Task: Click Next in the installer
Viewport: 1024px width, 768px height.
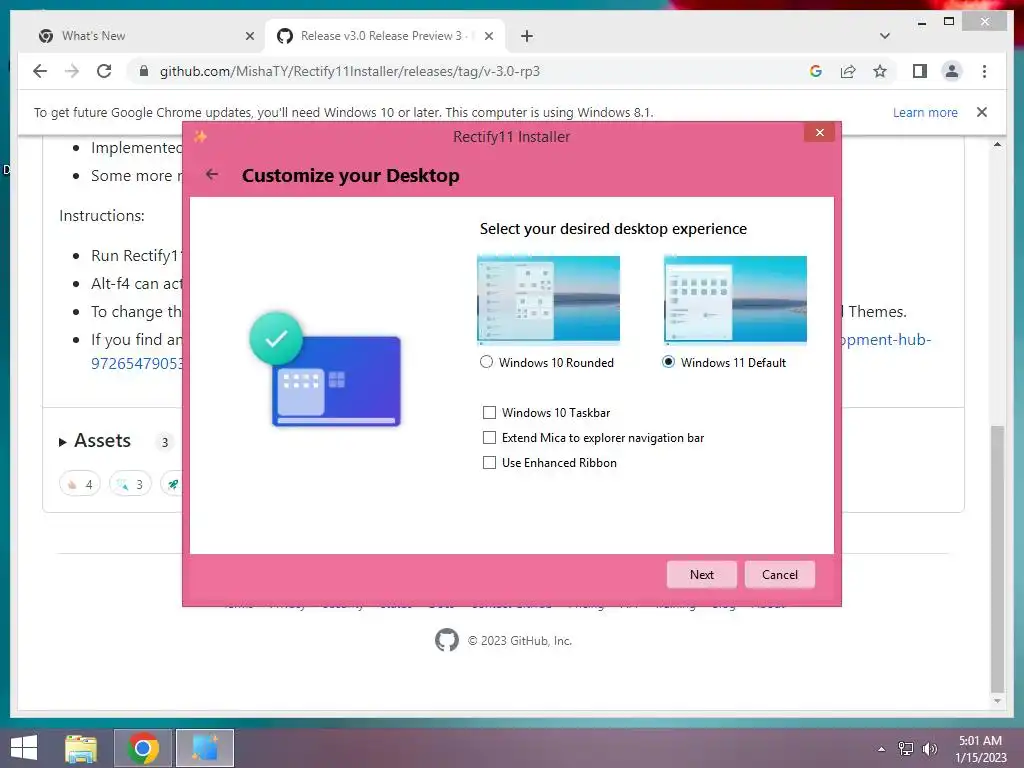Action: click(701, 575)
